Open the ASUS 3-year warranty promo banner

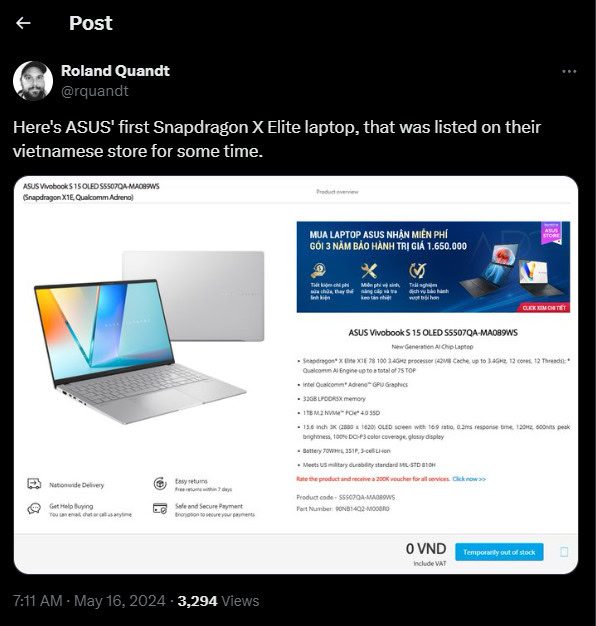pos(433,267)
